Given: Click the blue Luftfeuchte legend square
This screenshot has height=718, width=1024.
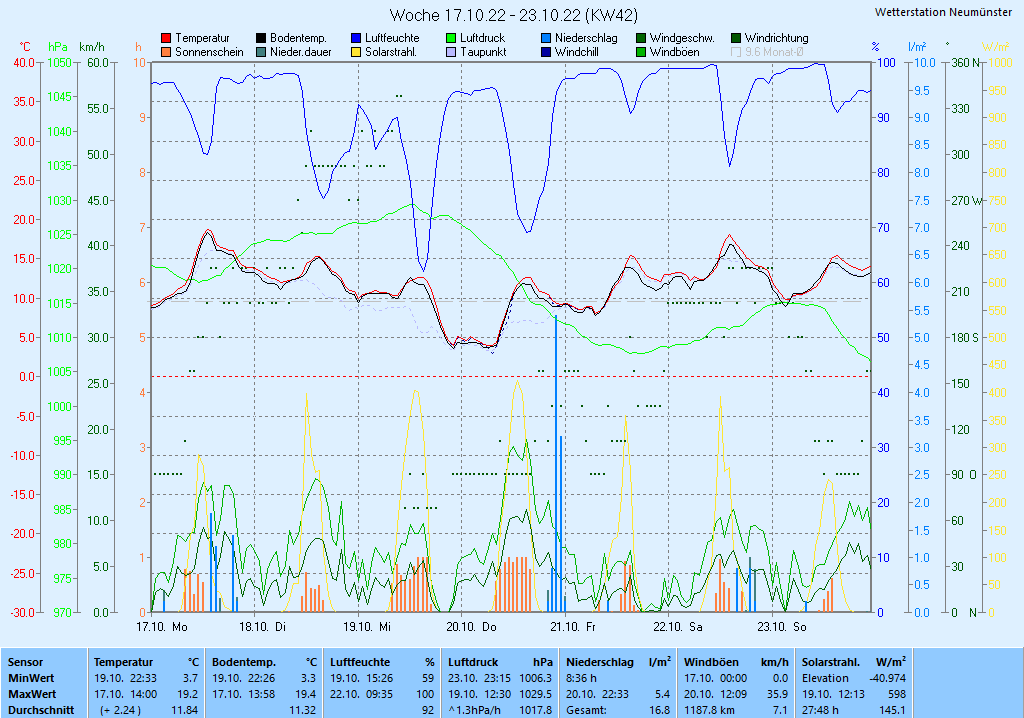Looking at the screenshot, I should [356, 38].
